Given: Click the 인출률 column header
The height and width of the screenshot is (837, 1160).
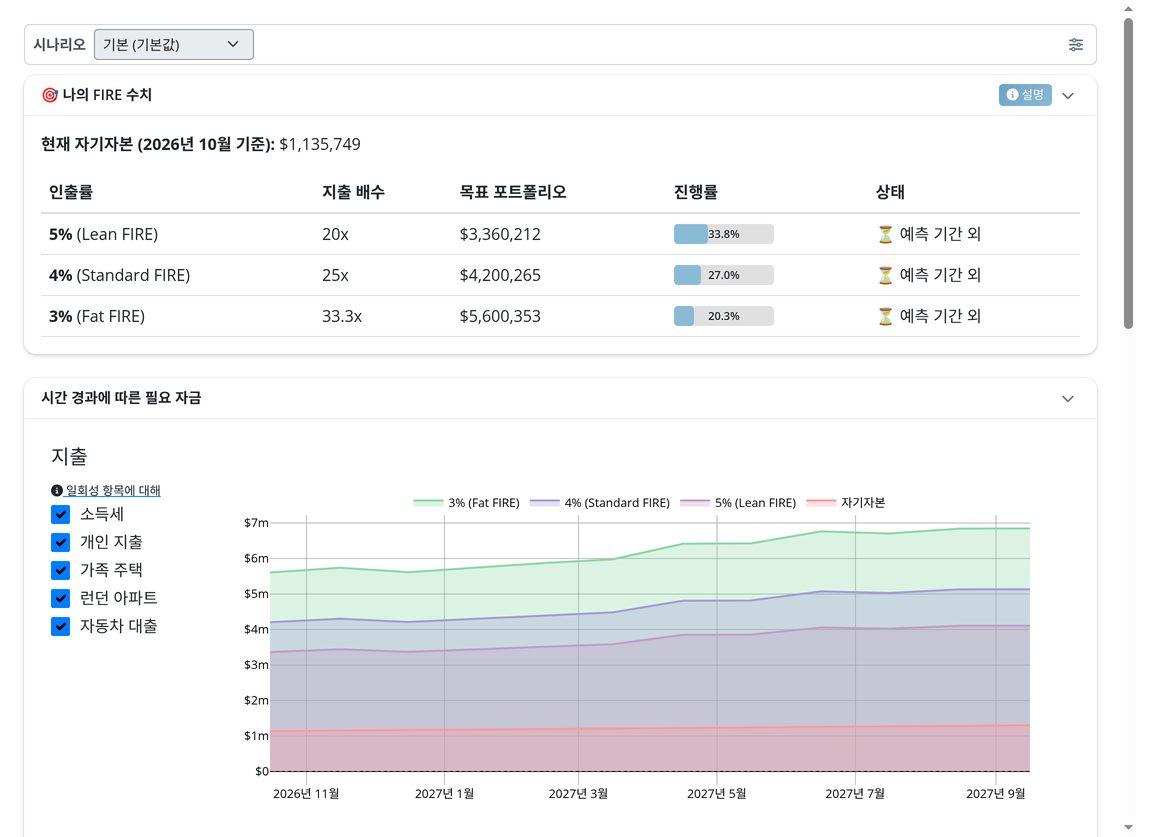Looking at the screenshot, I should click(71, 192).
